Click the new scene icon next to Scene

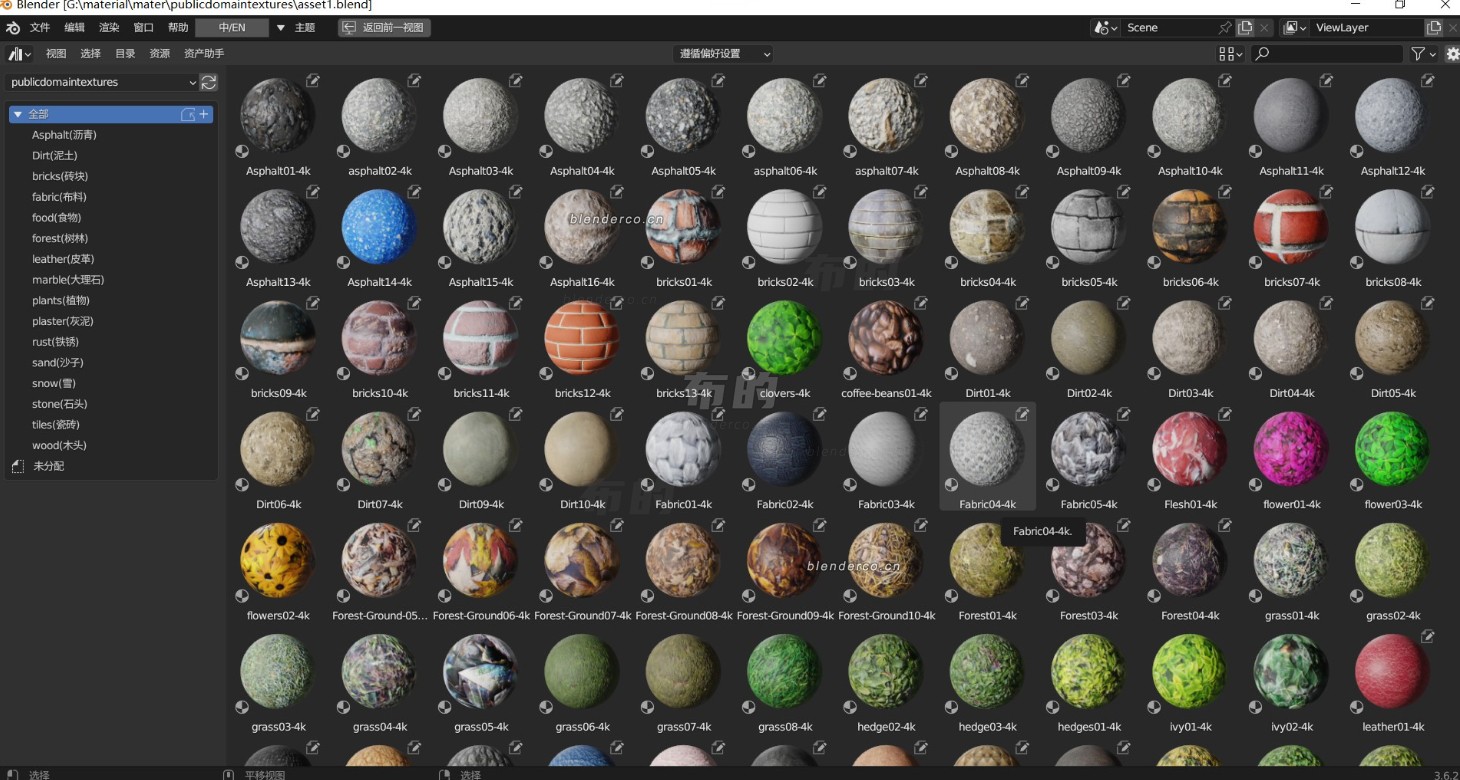(x=1245, y=28)
